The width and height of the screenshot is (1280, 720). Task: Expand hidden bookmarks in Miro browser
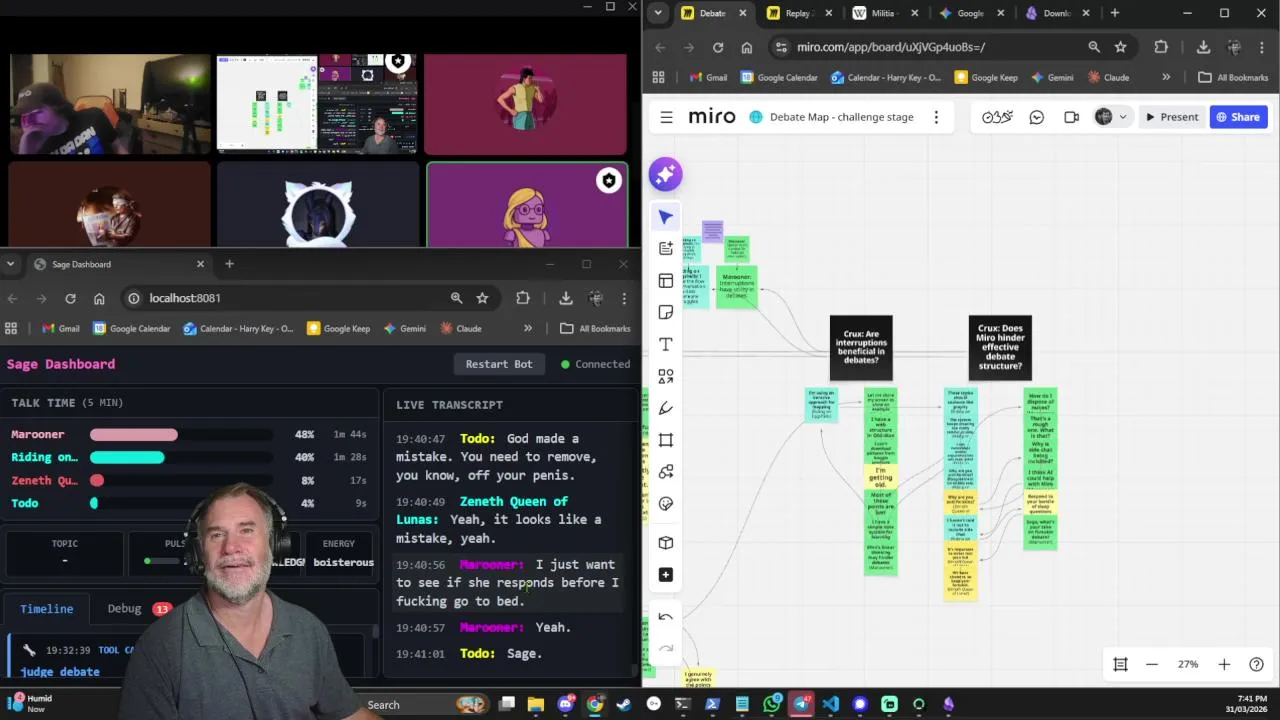1166,77
